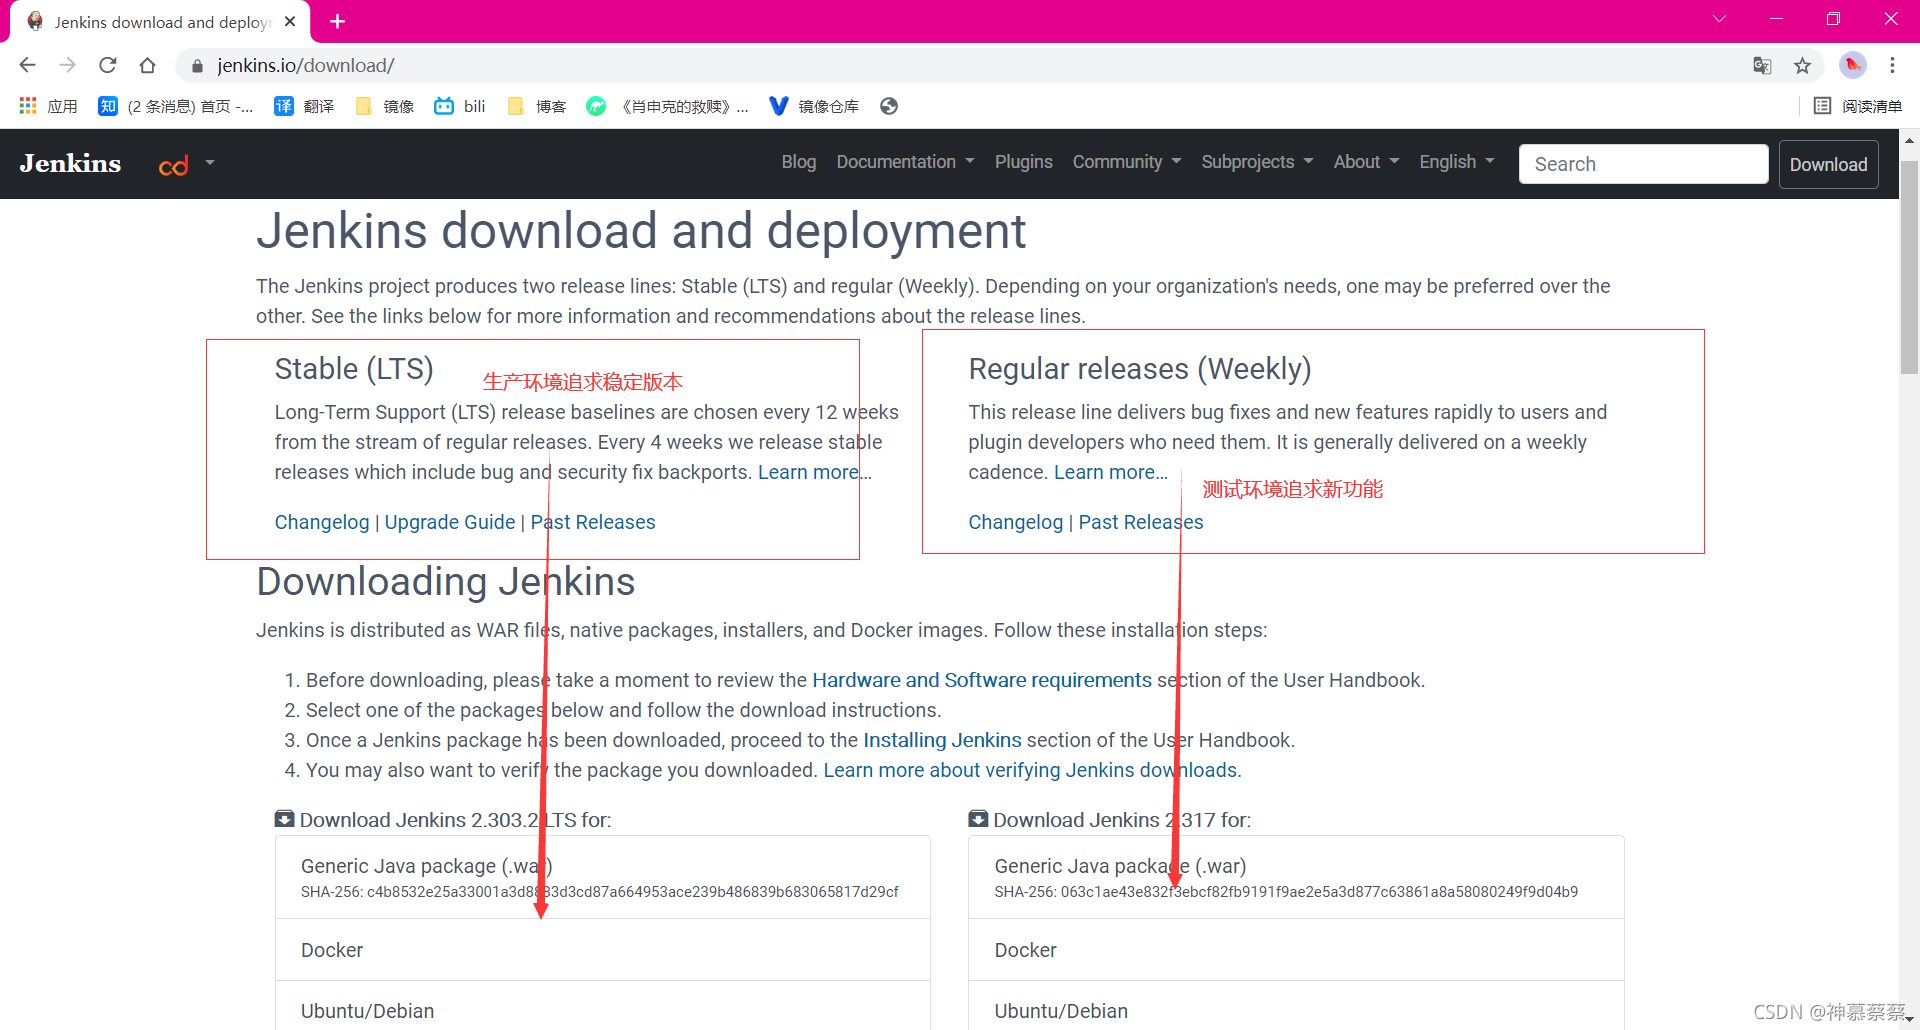Open the Upgrade Guide link

pos(450,522)
